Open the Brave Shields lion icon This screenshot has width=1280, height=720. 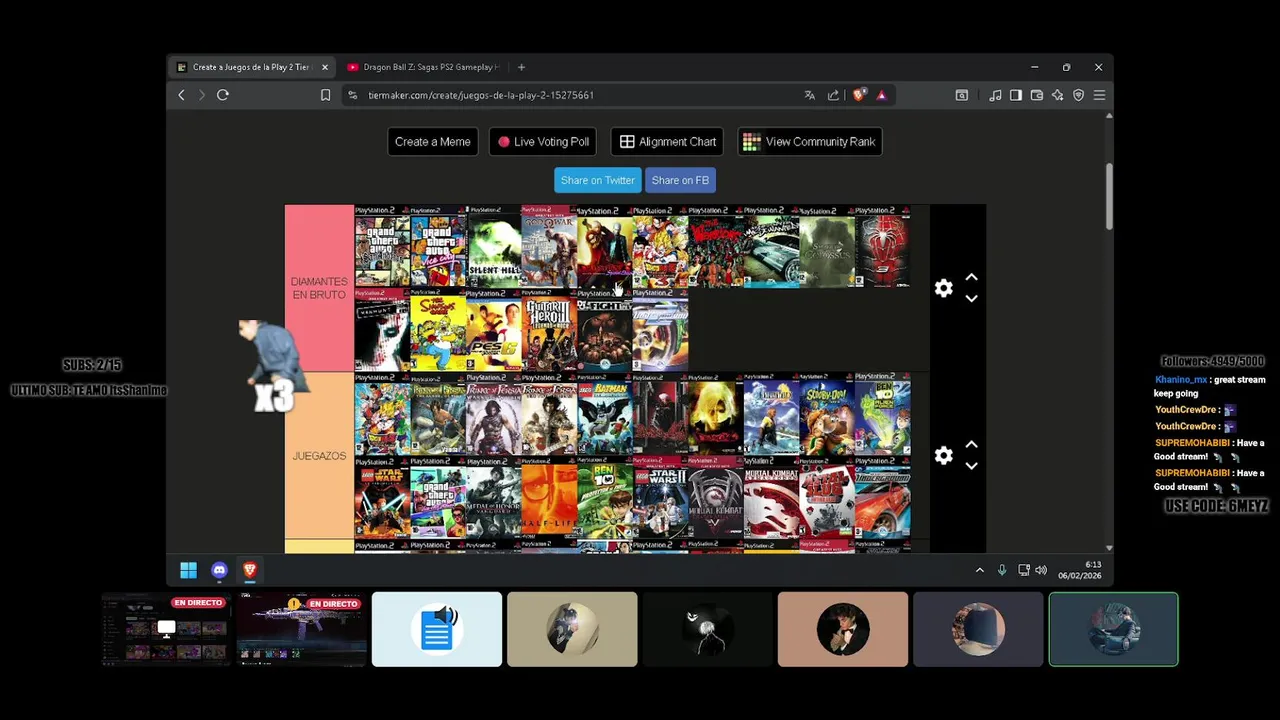858,95
